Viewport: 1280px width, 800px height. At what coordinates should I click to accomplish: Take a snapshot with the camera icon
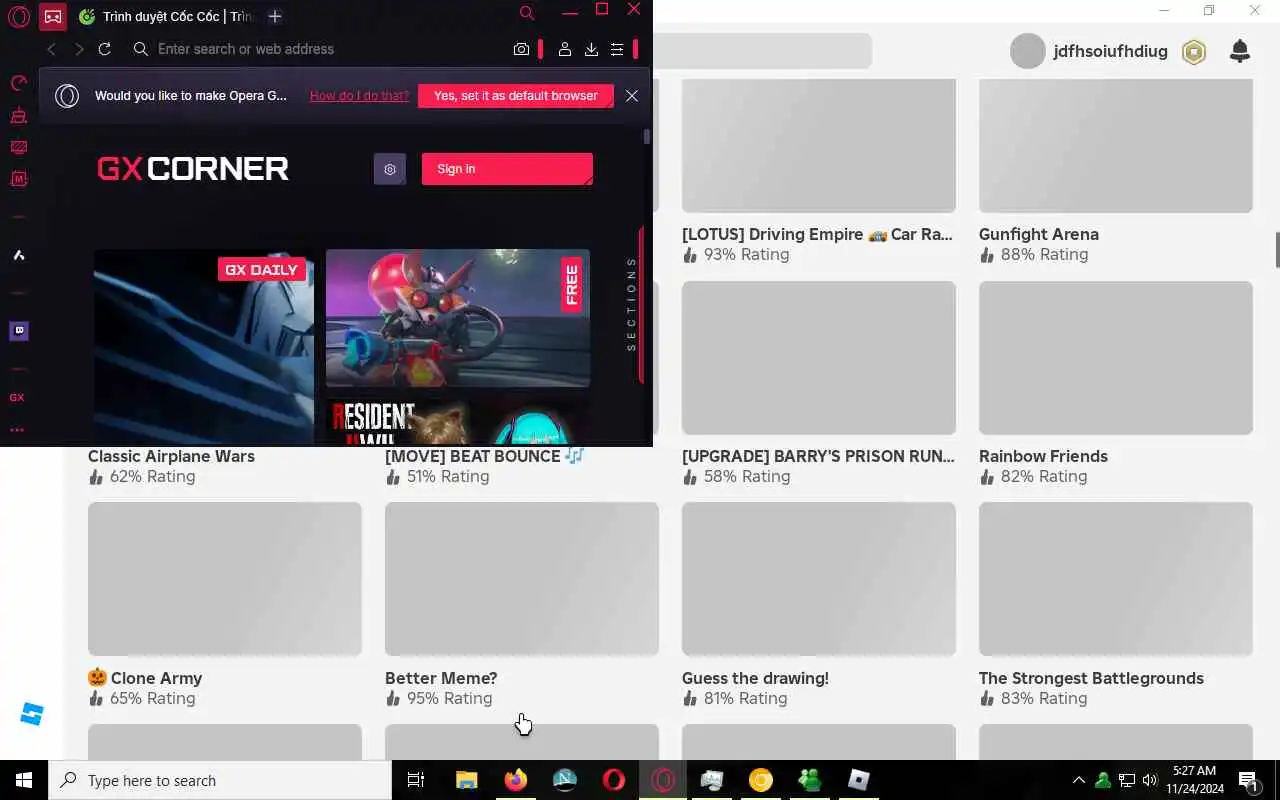(x=521, y=49)
